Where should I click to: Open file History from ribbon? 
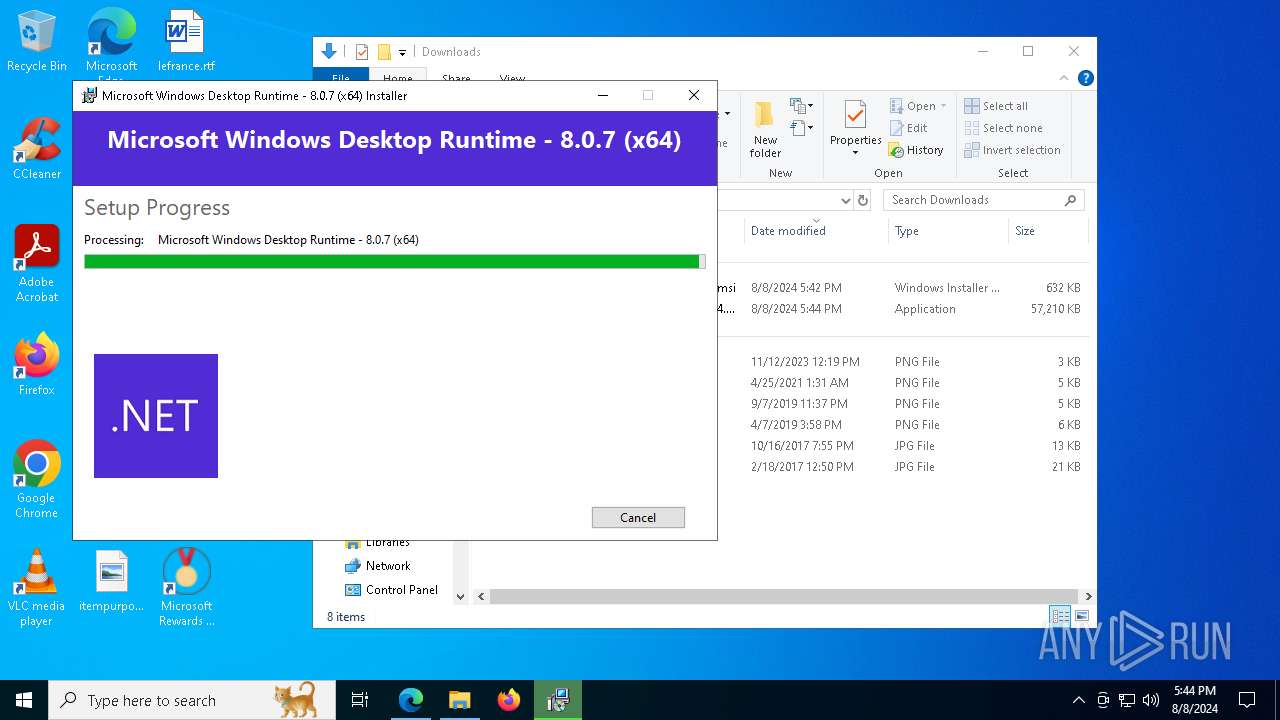pyautogui.click(x=916, y=150)
